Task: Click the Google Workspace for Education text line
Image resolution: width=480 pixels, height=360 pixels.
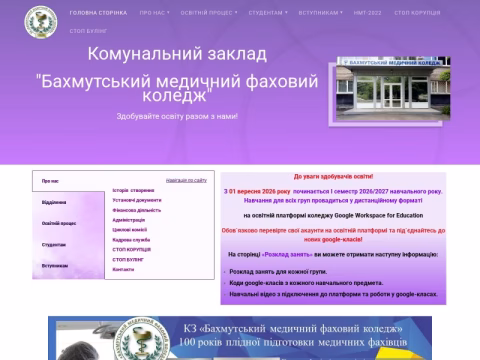Action: [333, 215]
